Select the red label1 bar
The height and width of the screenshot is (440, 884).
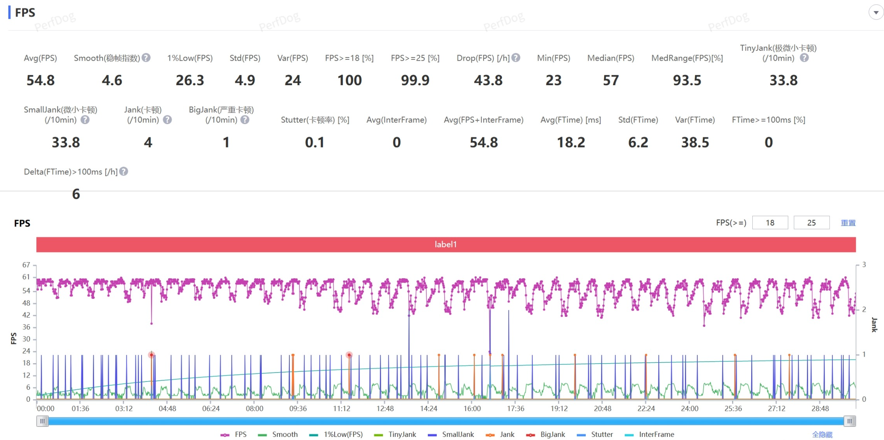coord(446,245)
